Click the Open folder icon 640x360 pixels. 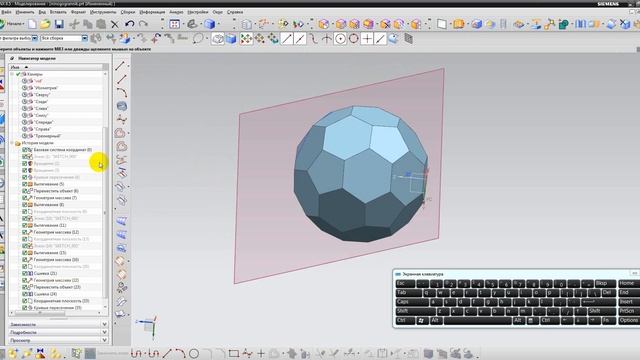tap(45, 24)
